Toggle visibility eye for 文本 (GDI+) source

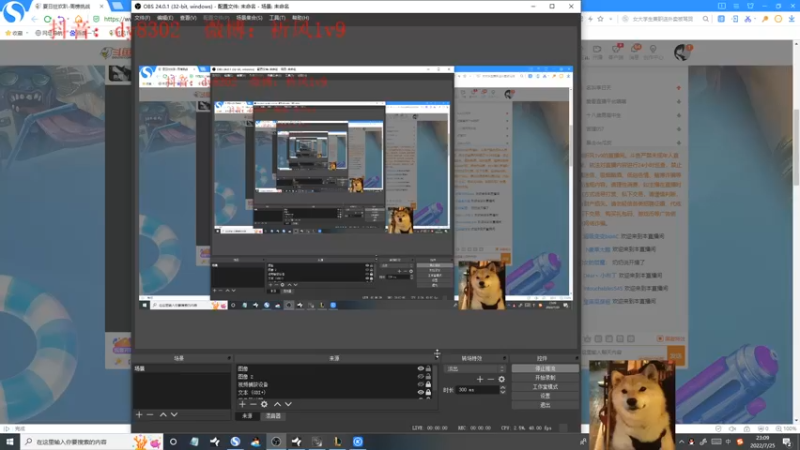pos(421,392)
